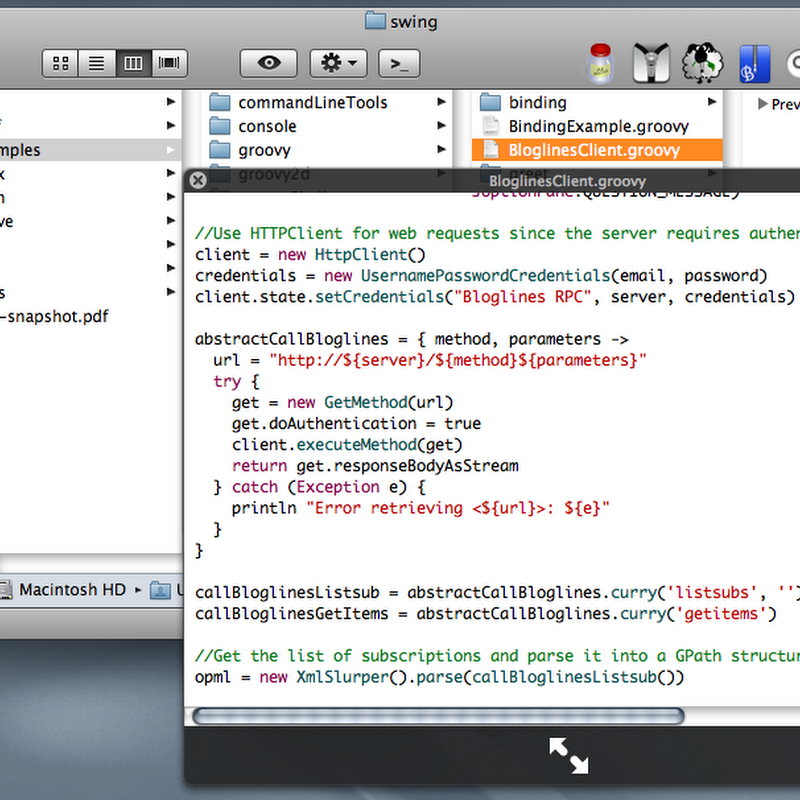
Task: Click the callBloglinesGetItems code line
Action: pyautogui.click(x=486, y=613)
